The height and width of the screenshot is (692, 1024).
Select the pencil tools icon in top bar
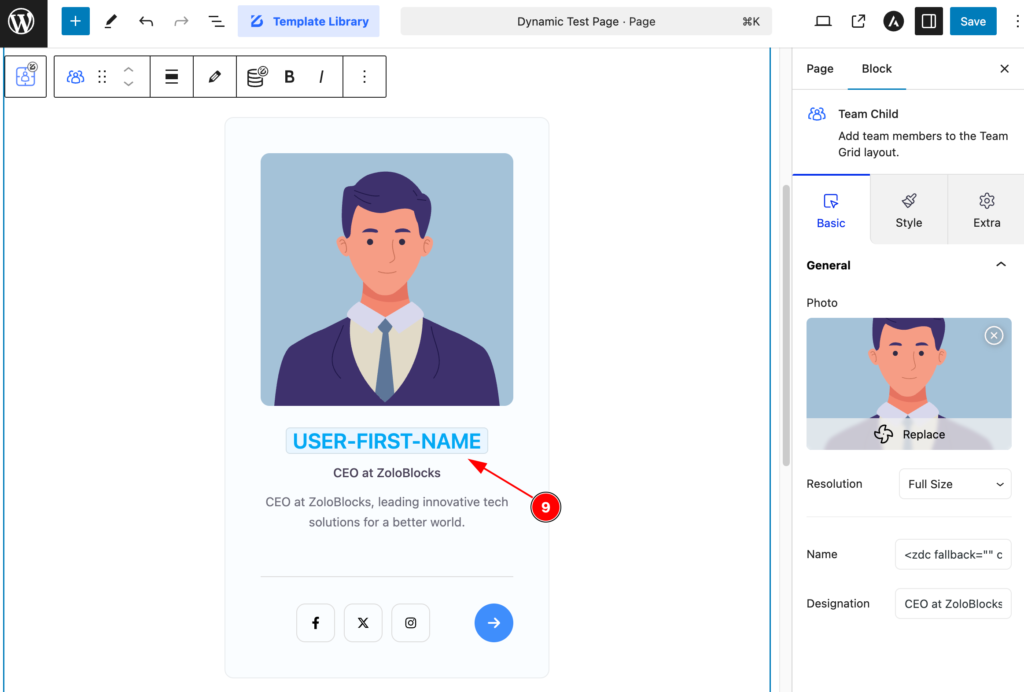111,22
